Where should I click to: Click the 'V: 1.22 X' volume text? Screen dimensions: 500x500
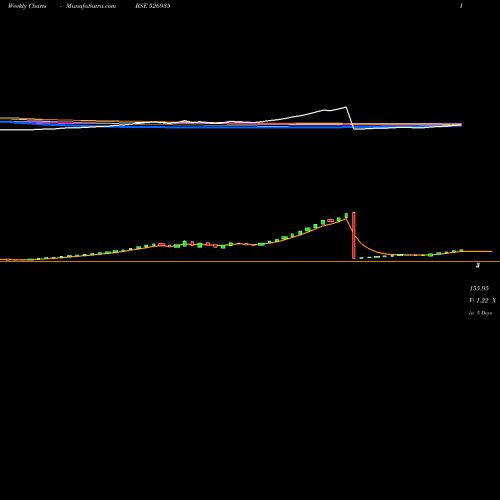(483, 301)
